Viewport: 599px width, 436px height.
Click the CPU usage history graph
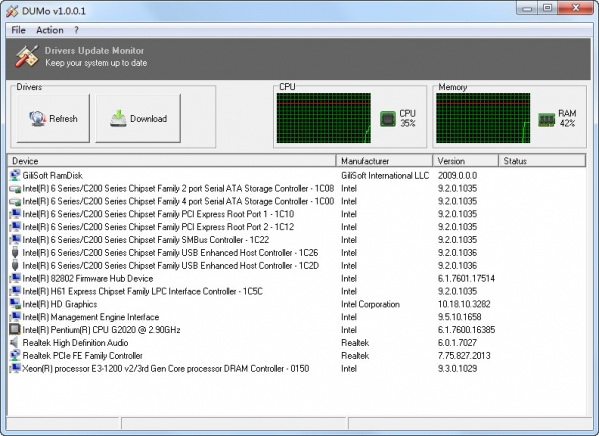pyautogui.click(x=324, y=118)
